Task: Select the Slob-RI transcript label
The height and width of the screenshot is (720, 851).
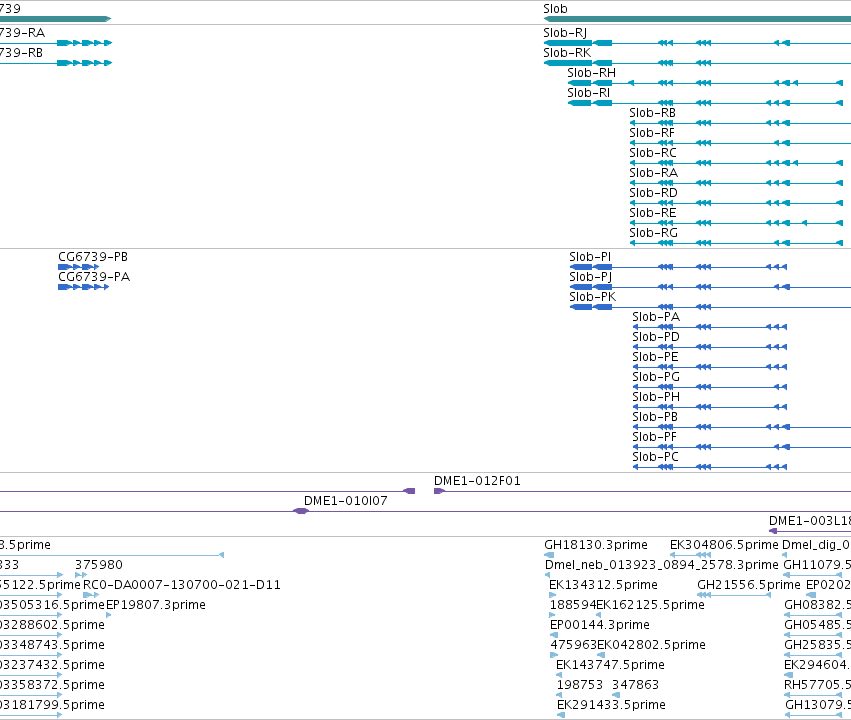Action: pos(589,93)
